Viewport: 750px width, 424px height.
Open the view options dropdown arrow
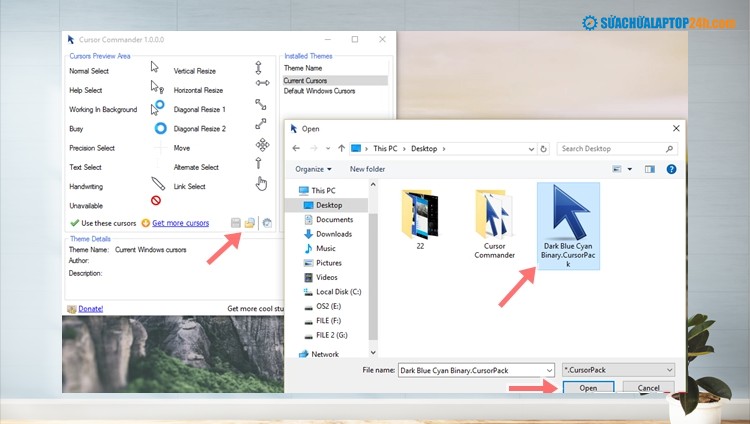point(629,169)
